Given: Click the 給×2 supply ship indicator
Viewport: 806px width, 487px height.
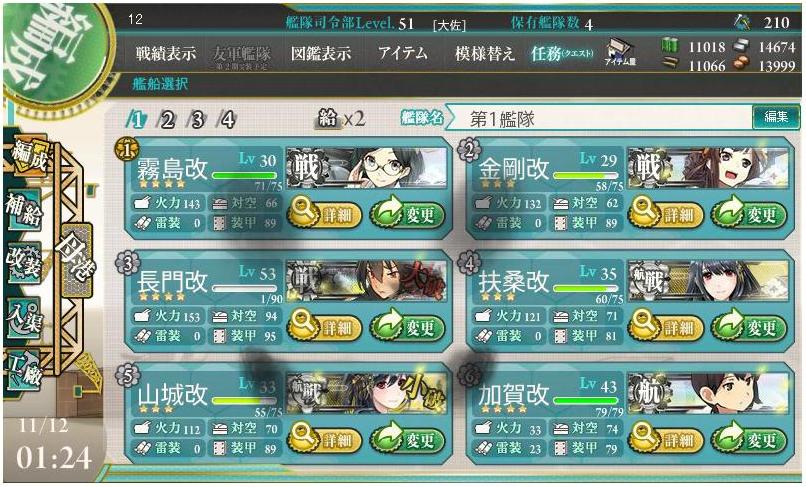Looking at the screenshot, I should click(340, 119).
